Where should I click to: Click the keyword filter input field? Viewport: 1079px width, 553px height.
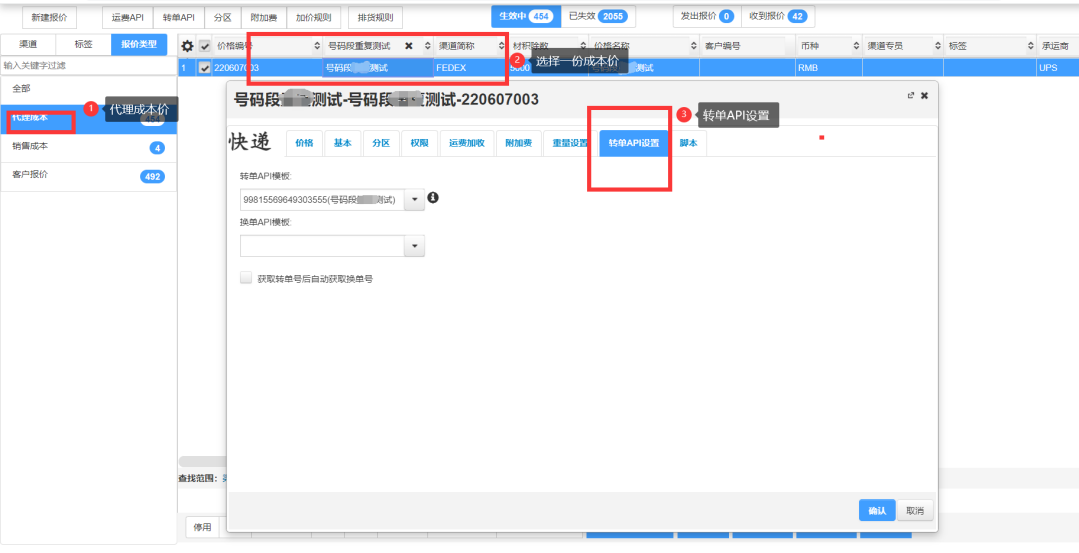[x=88, y=65]
